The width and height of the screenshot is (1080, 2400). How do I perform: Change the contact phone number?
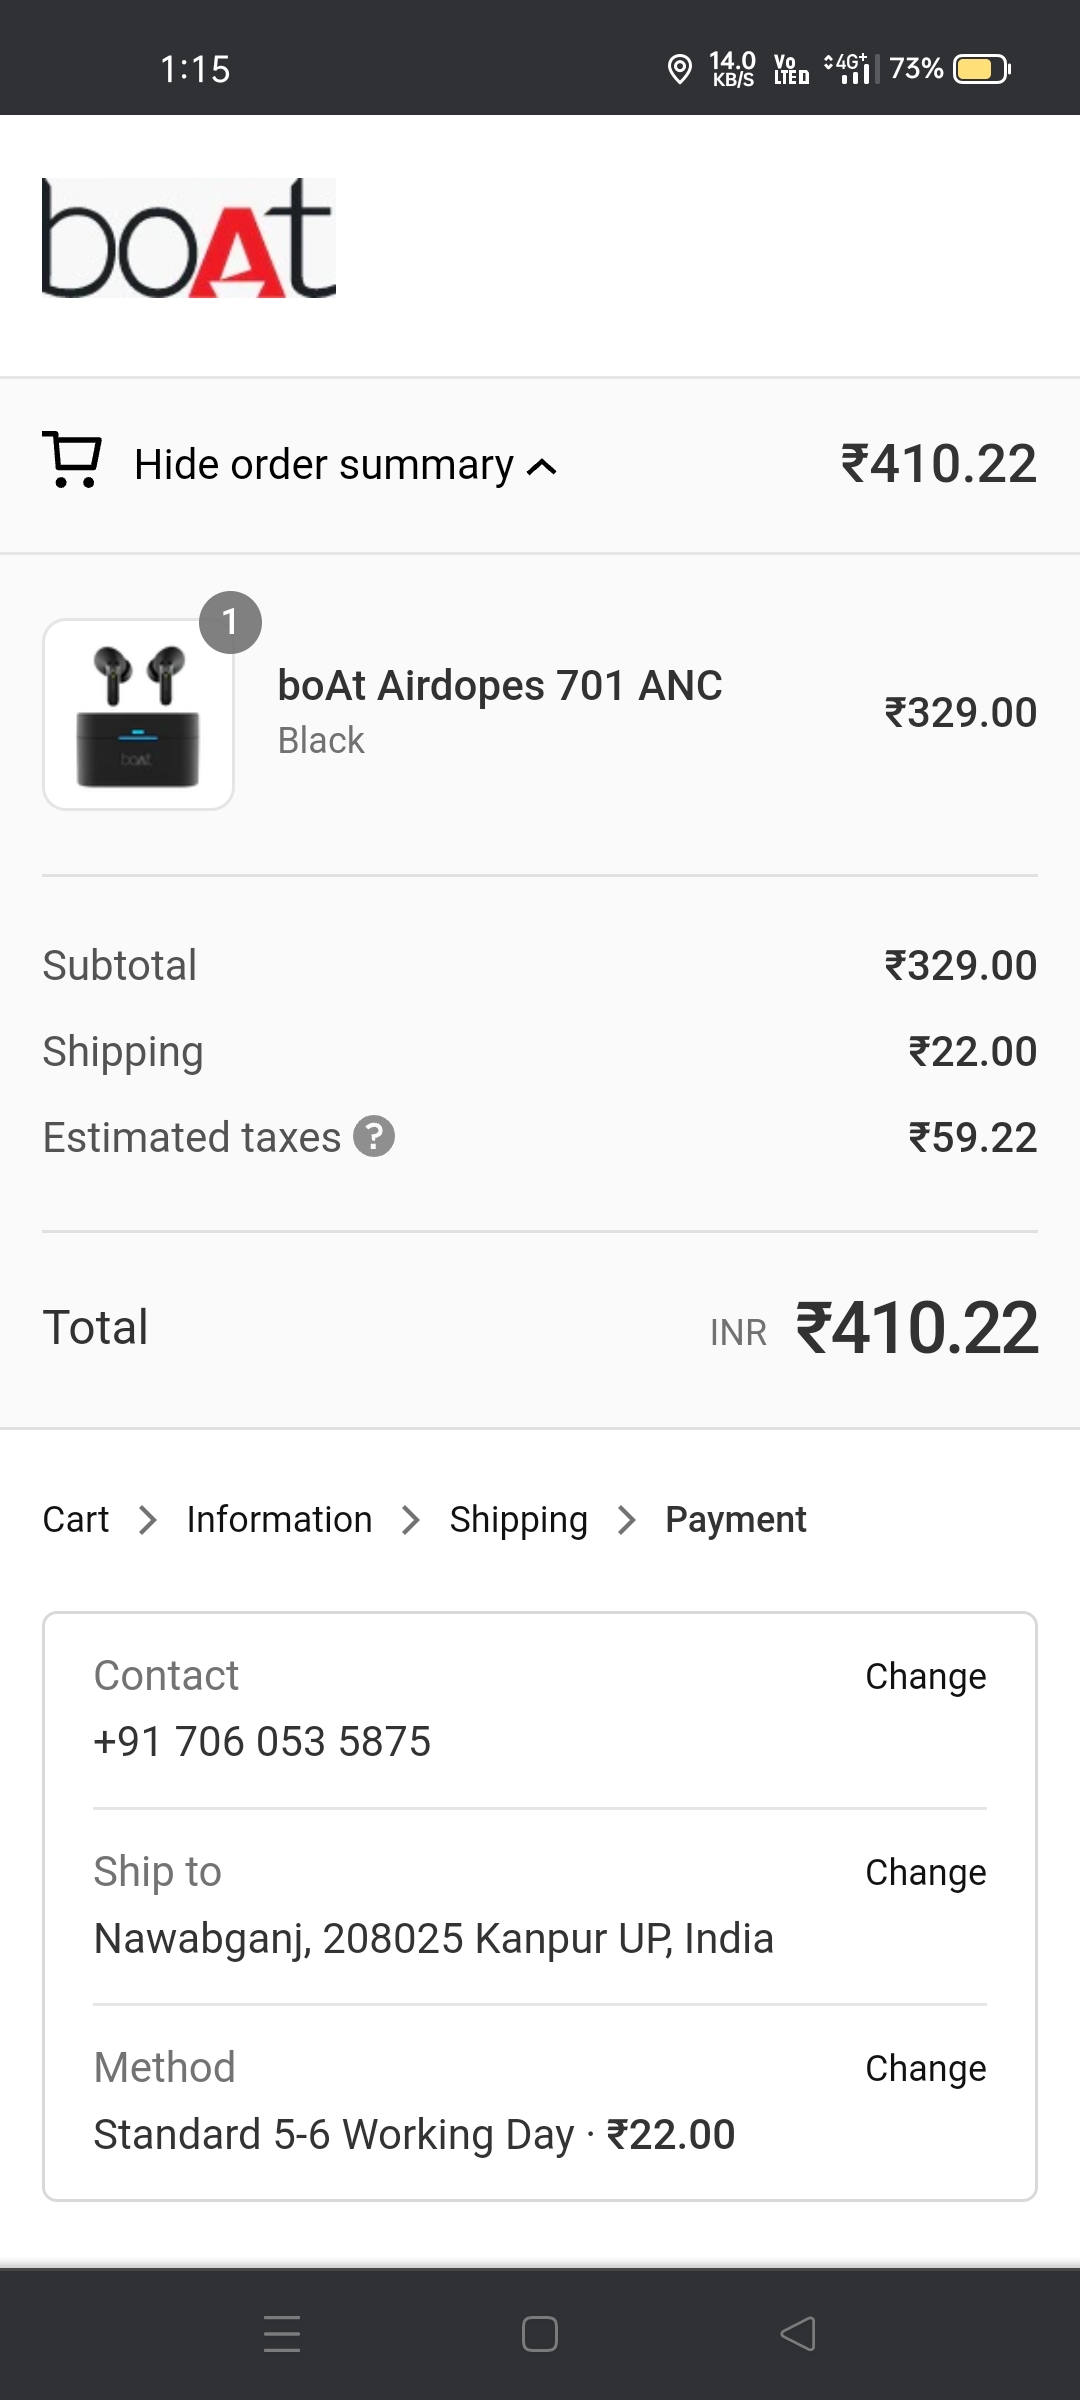tap(925, 1676)
